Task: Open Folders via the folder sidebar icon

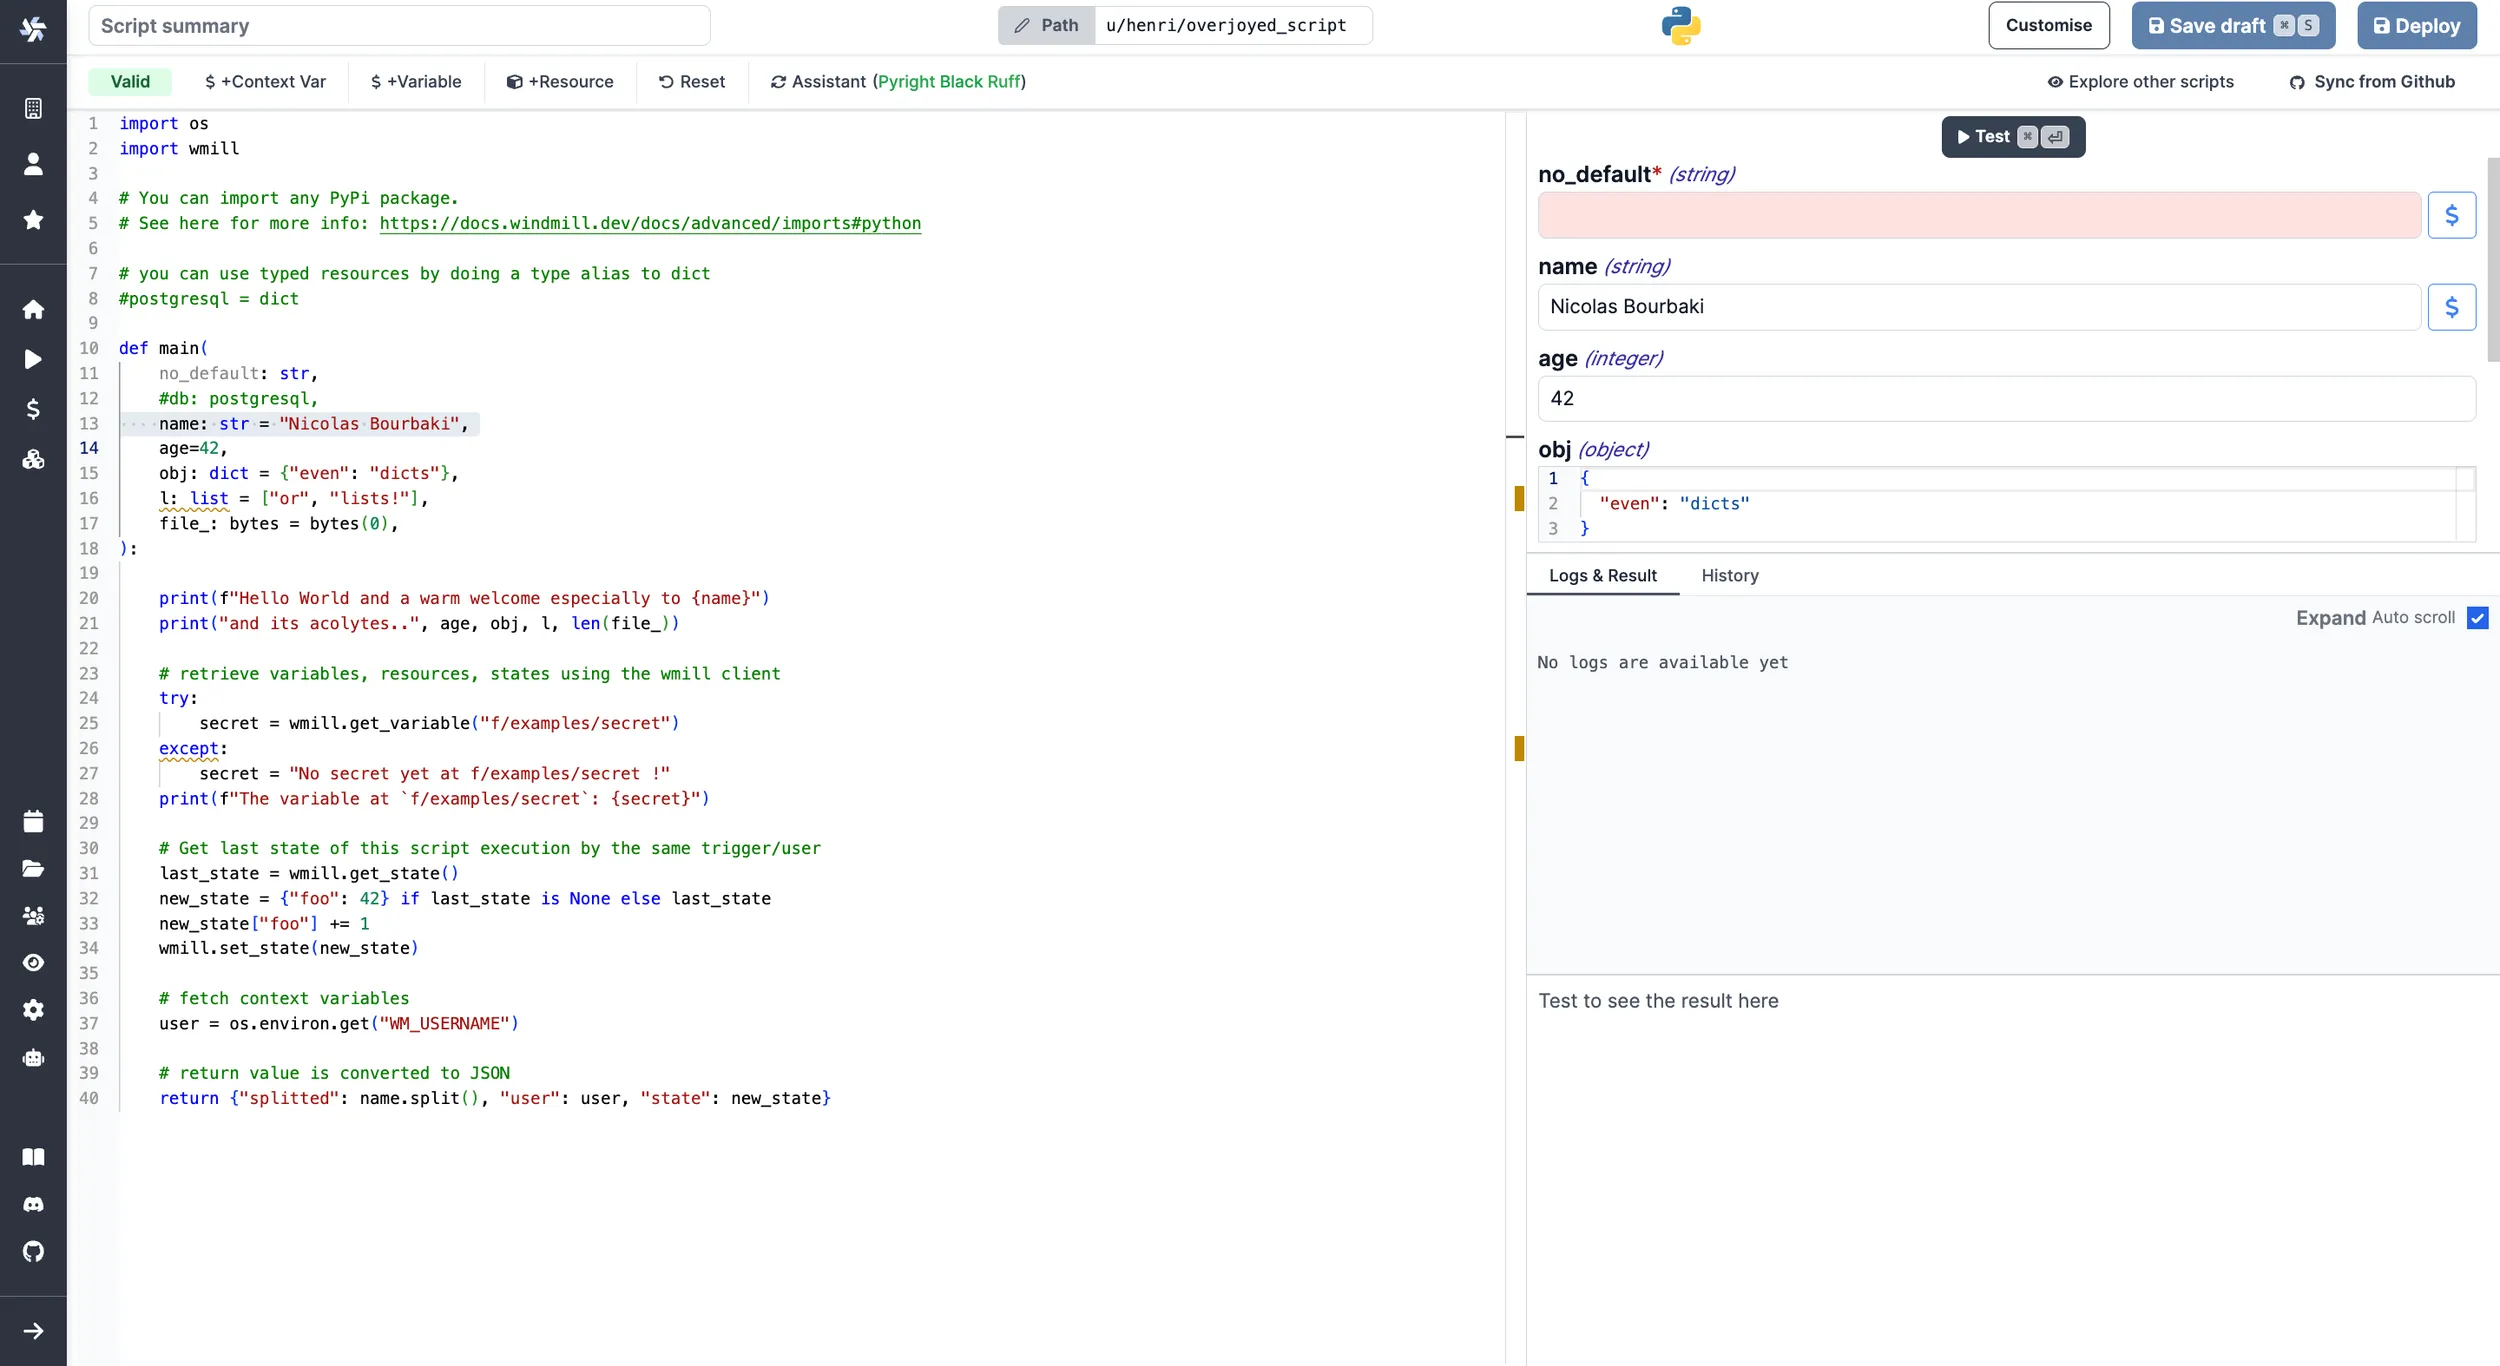Action: click(x=33, y=869)
